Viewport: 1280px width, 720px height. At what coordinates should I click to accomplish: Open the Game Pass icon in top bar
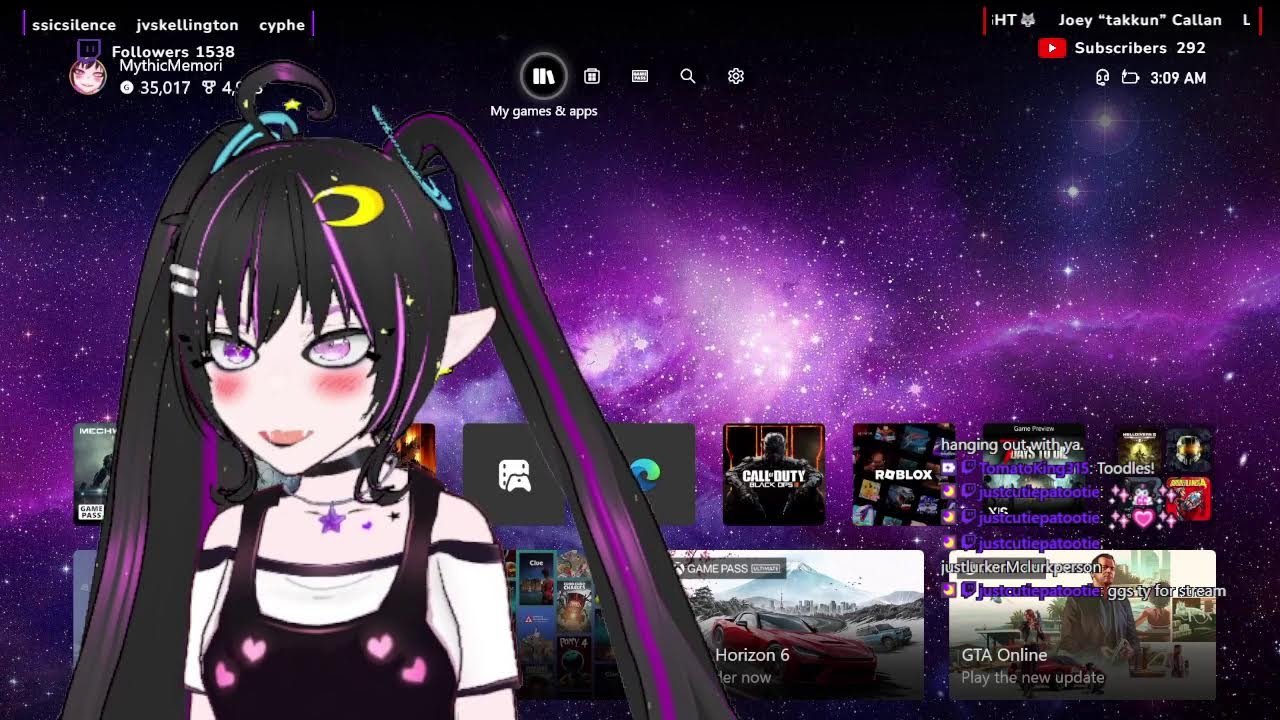(640, 76)
